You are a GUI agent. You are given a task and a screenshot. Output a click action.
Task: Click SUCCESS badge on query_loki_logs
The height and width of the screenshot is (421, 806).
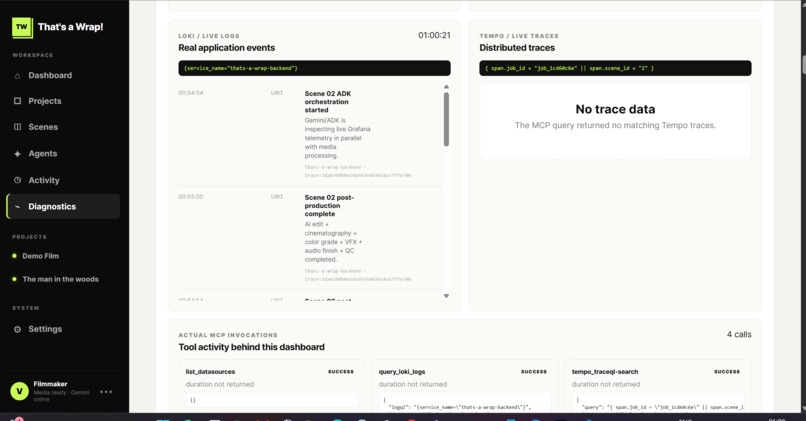click(534, 372)
